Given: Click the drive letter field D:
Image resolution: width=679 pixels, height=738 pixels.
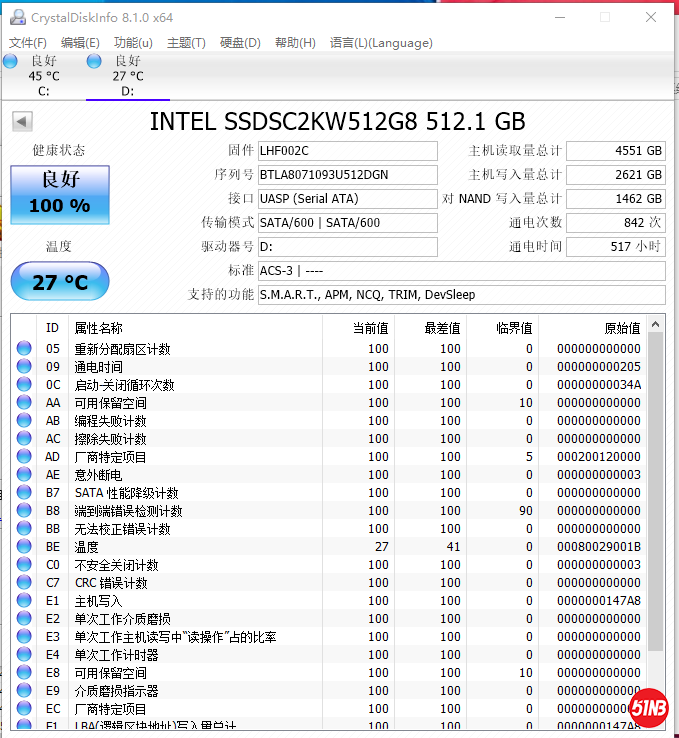Looking at the screenshot, I should [348, 247].
